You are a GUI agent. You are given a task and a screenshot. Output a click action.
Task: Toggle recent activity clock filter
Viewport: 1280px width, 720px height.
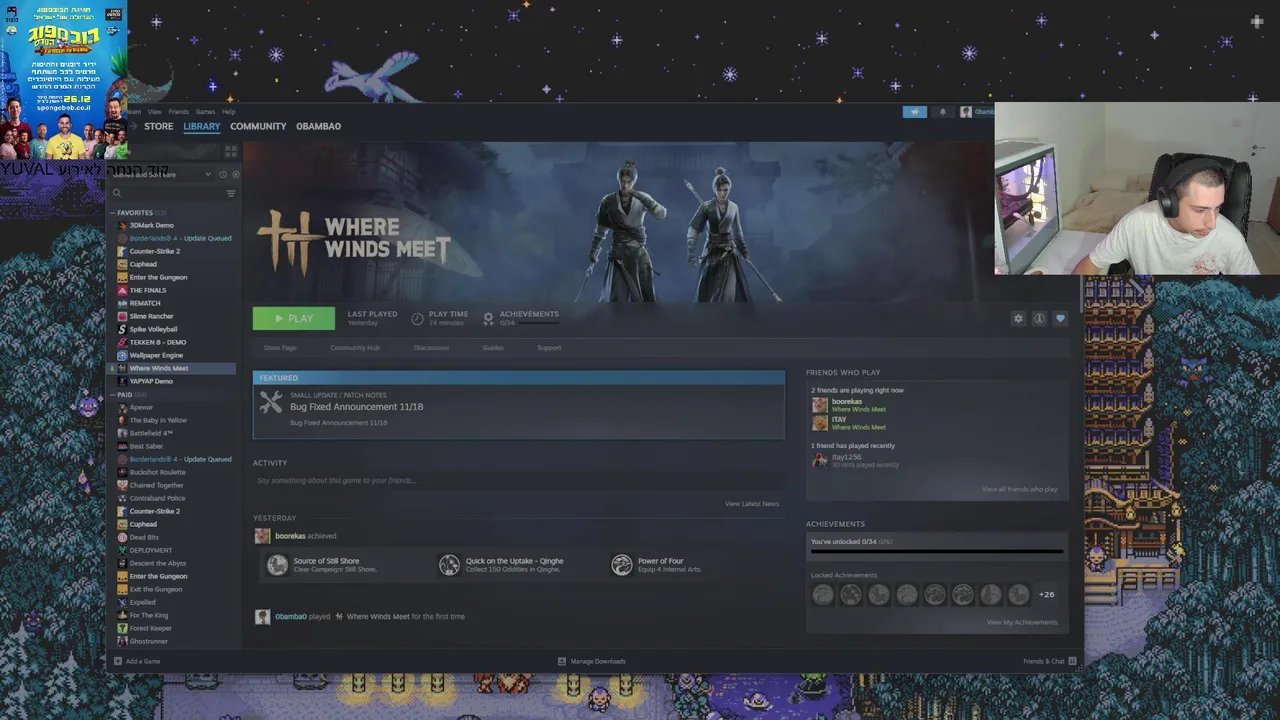click(222, 174)
